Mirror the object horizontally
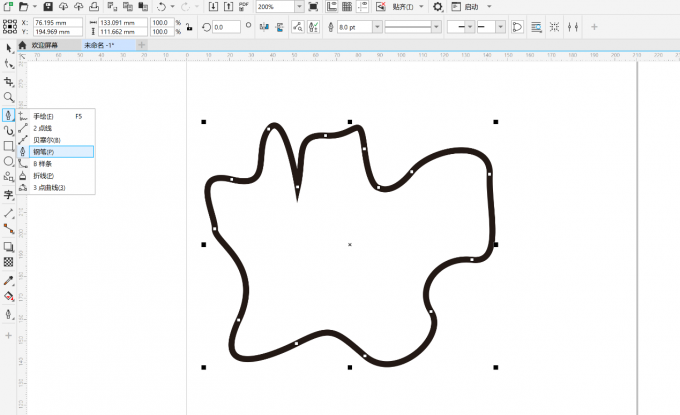The width and height of the screenshot is (680, 415). (x=264, y=27)
